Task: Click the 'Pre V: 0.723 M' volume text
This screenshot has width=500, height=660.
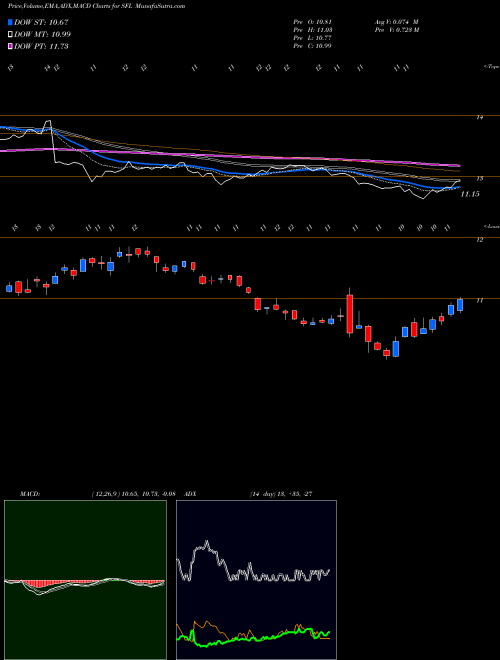Action: (x=396, y=30)
